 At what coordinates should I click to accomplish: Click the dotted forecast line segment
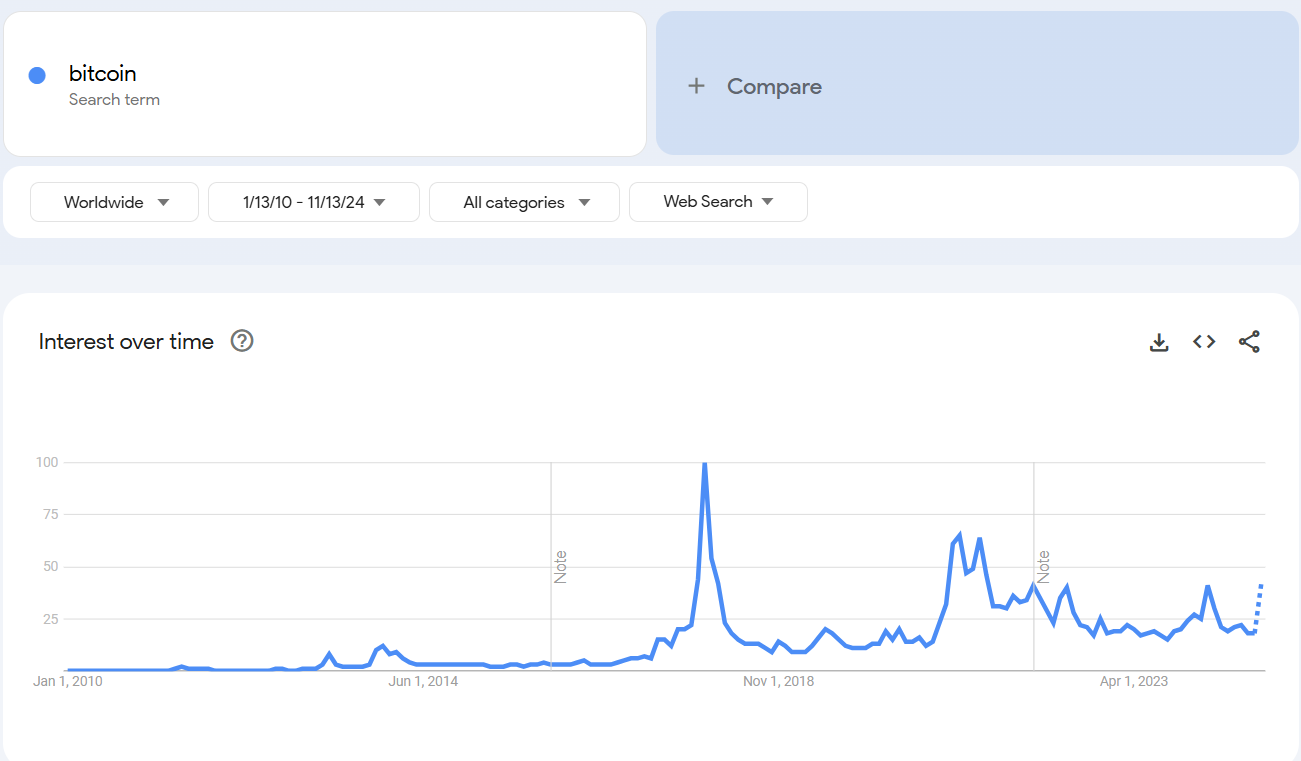pos(1258,607)
